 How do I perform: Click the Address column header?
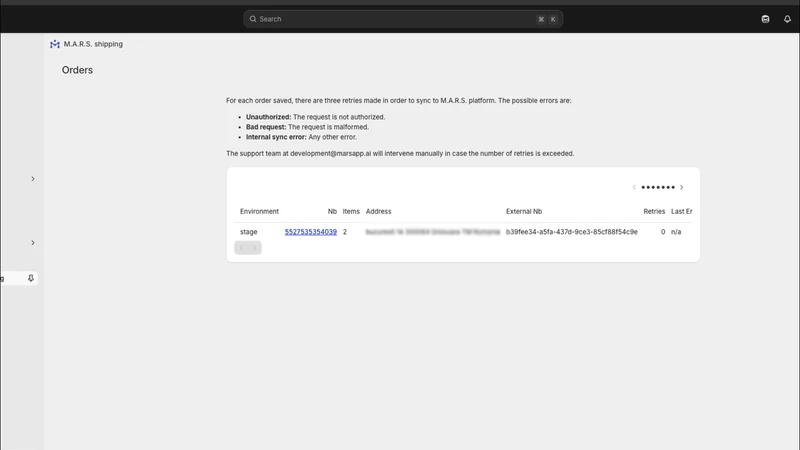click(379, 211)
